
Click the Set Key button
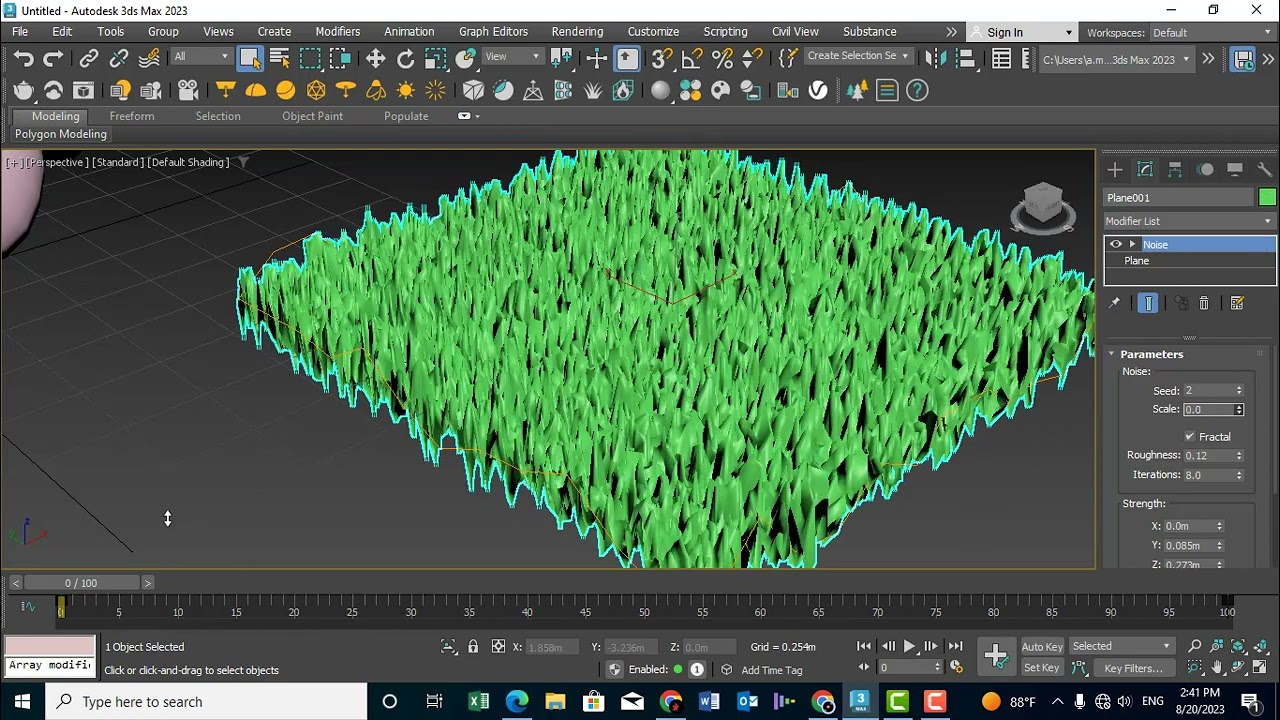pos(1042,668)
